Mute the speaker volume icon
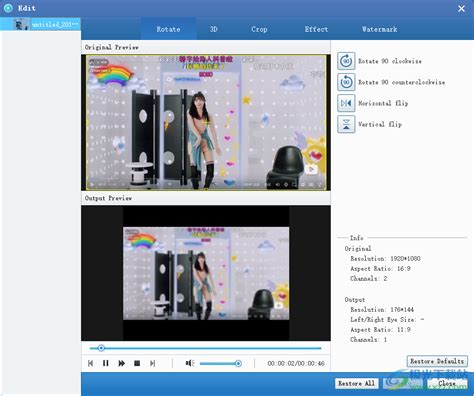 click(190, 363)
